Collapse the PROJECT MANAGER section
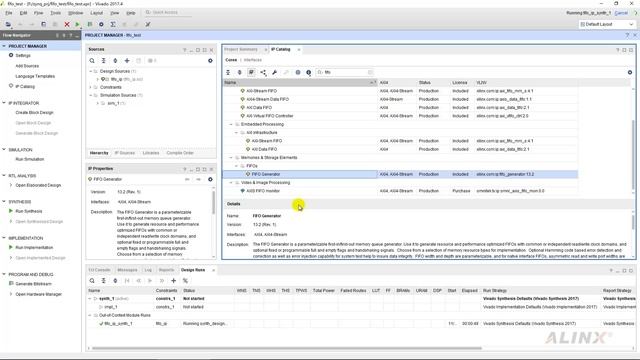The width and height of the screenshot is (640, 360). tap(4, 46)
